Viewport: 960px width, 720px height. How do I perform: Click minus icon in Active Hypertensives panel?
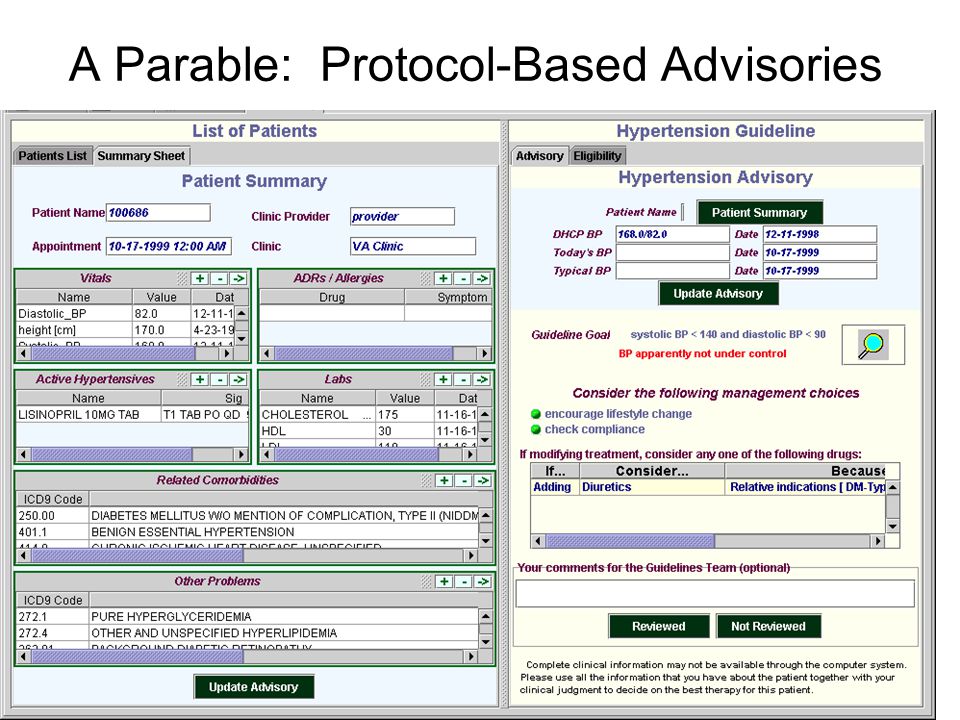tap(219, 380)
